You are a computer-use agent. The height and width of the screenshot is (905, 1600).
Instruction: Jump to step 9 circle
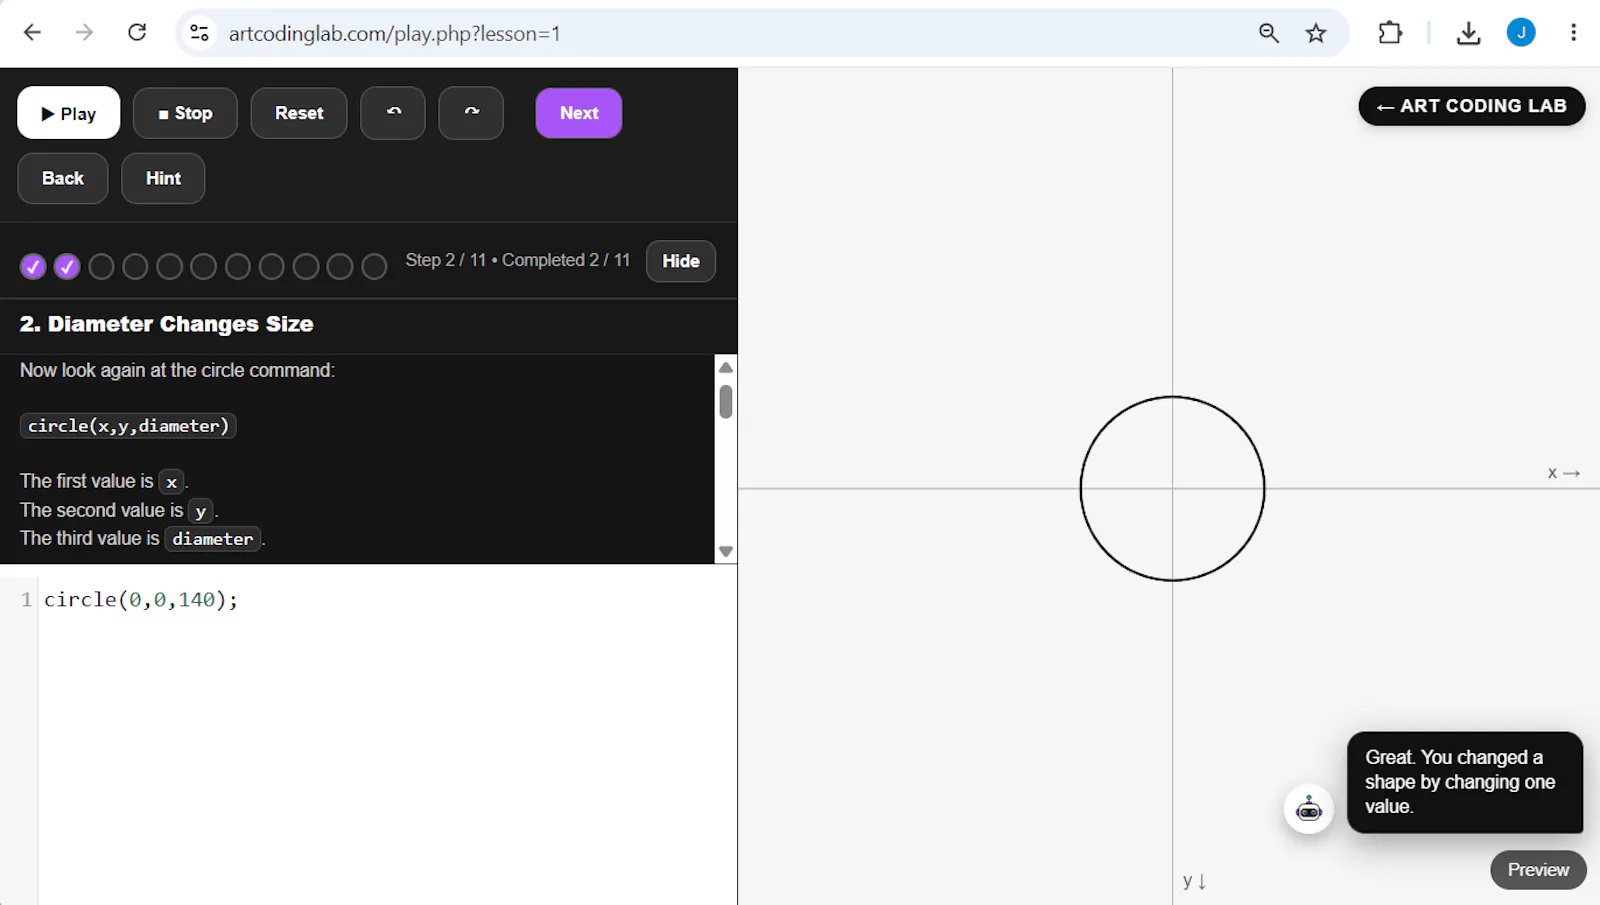(306, 267)
